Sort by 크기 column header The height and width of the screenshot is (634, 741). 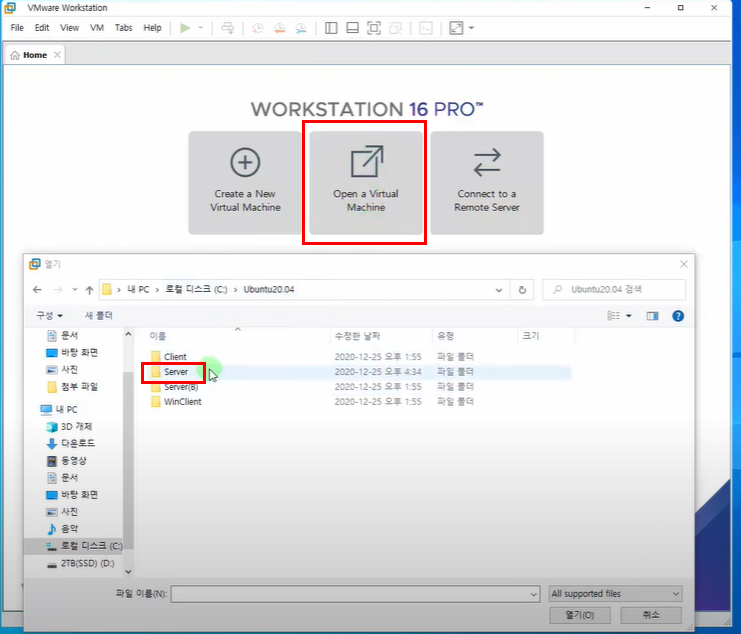pos(531,336)
